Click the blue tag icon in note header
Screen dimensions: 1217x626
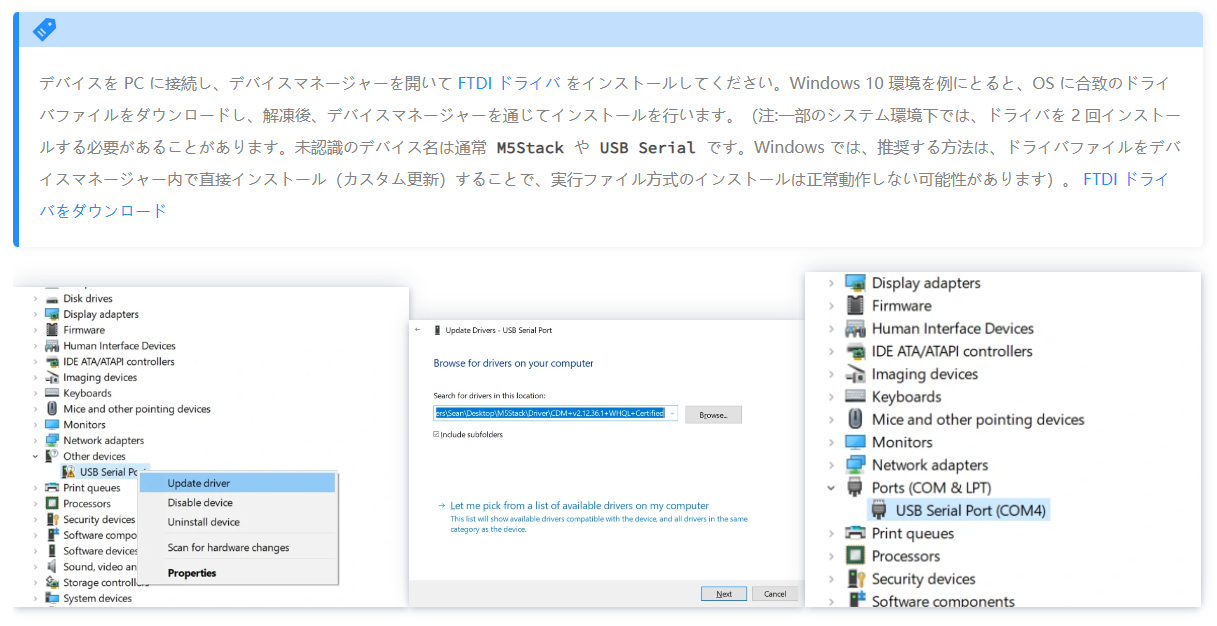[44, 30]
